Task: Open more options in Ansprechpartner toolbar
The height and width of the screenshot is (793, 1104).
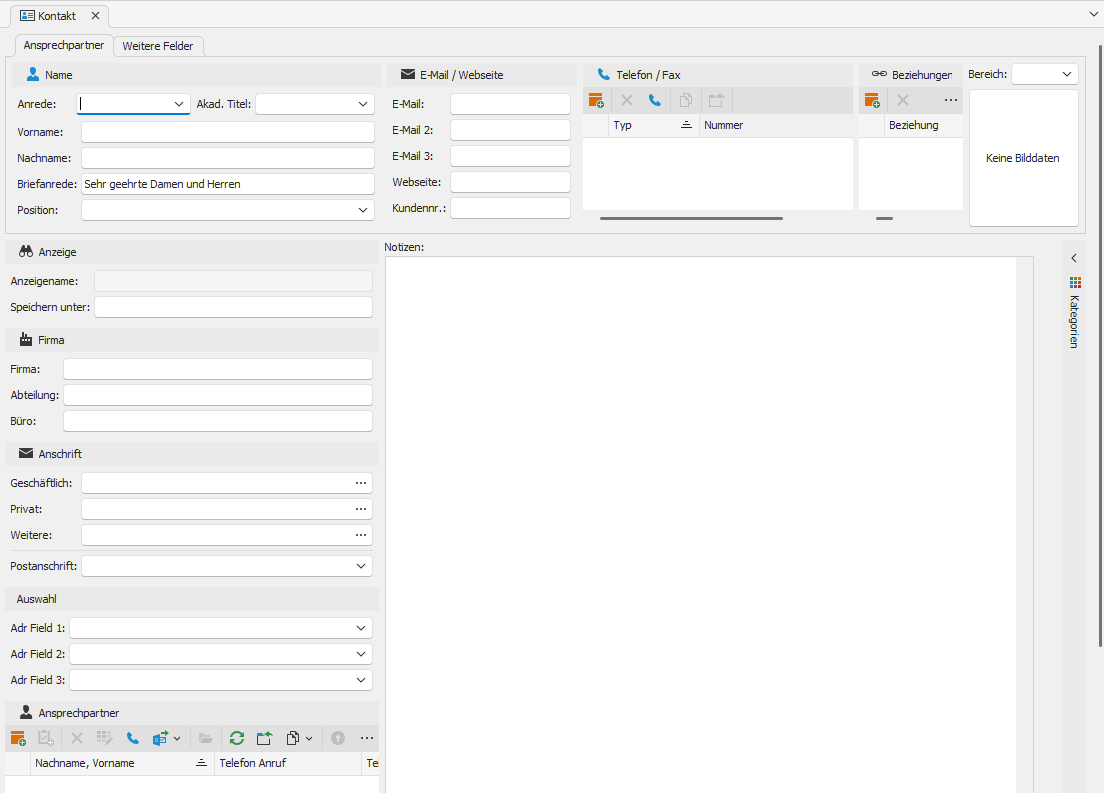Action: [367, 739]
